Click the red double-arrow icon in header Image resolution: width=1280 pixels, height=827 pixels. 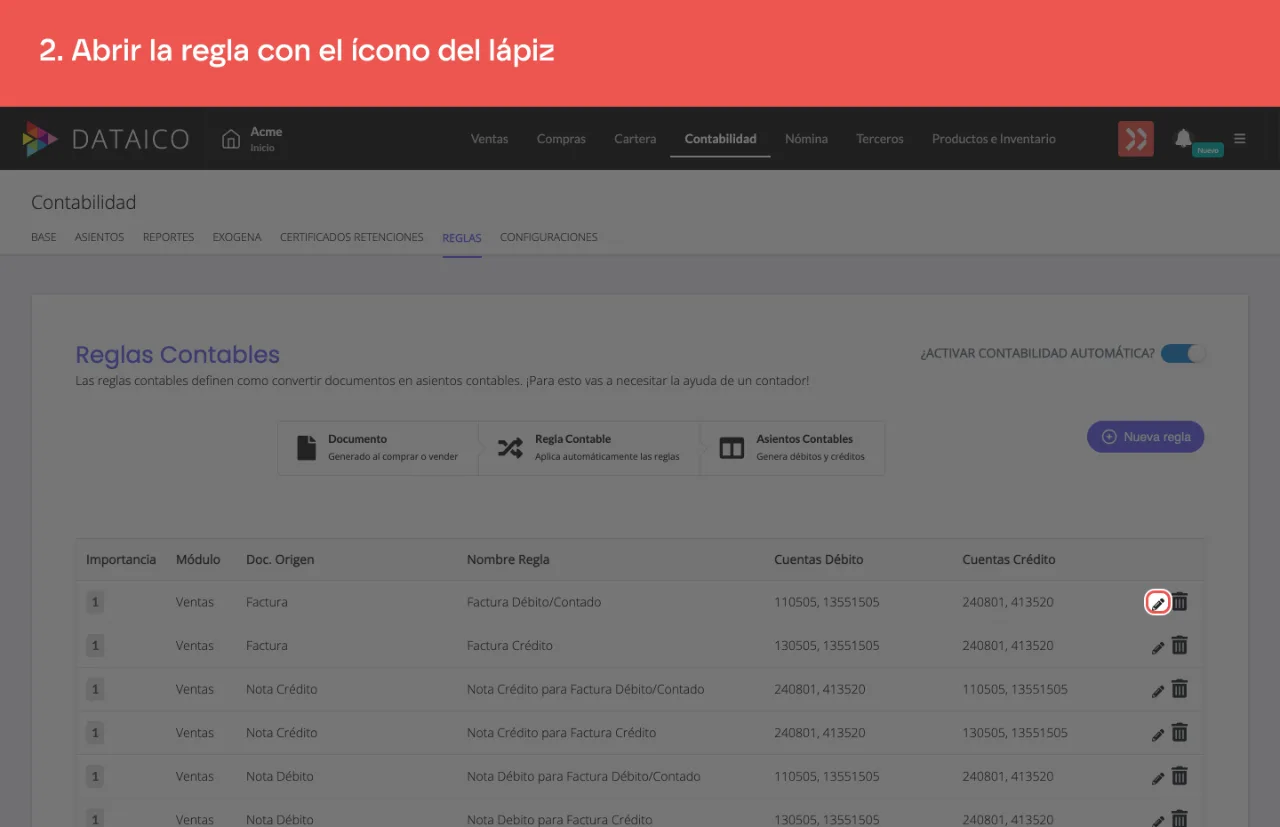(1136, 139)
